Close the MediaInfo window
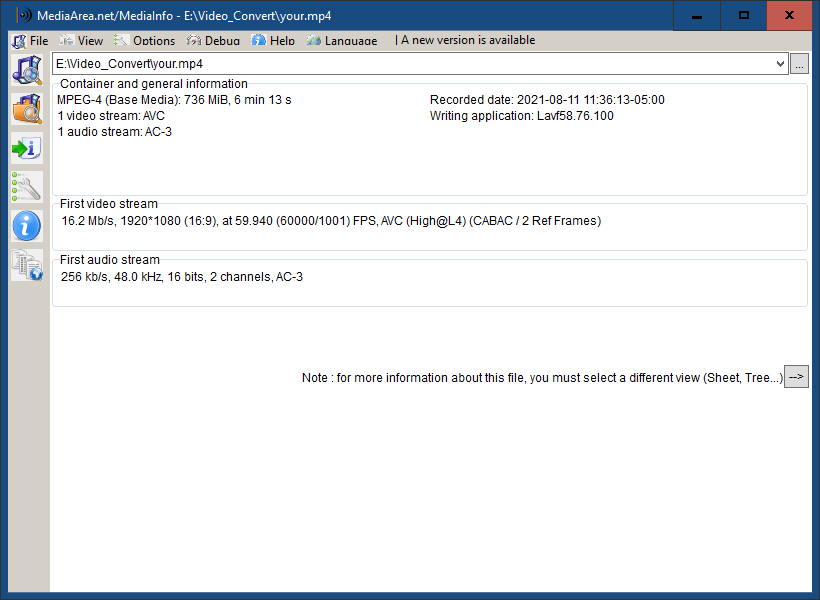 (x=790, y=16)
